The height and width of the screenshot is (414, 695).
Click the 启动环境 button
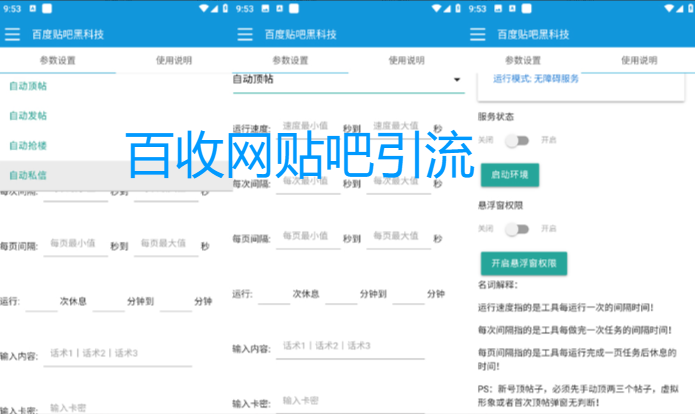[510, 175]
